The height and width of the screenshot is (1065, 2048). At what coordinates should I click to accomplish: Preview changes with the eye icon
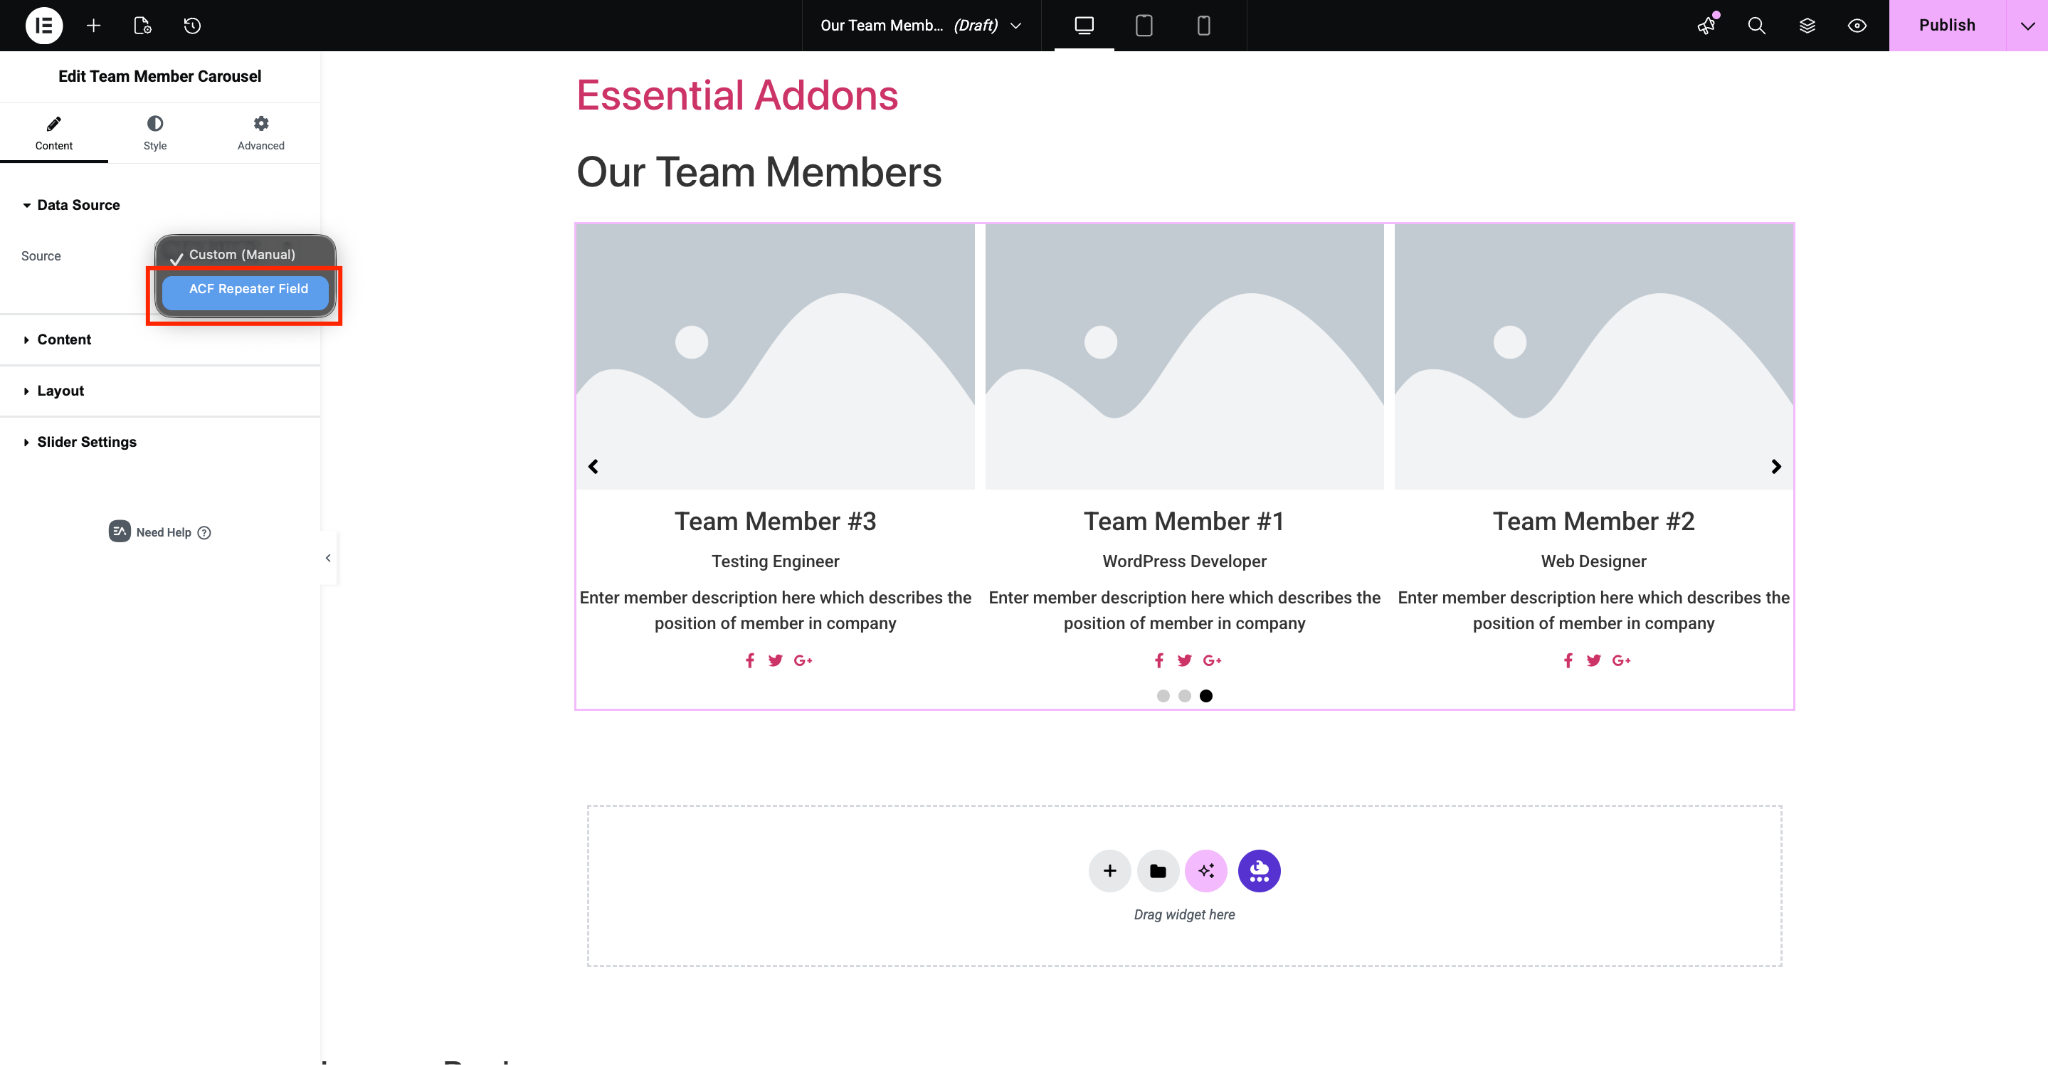pos(1857,25)
